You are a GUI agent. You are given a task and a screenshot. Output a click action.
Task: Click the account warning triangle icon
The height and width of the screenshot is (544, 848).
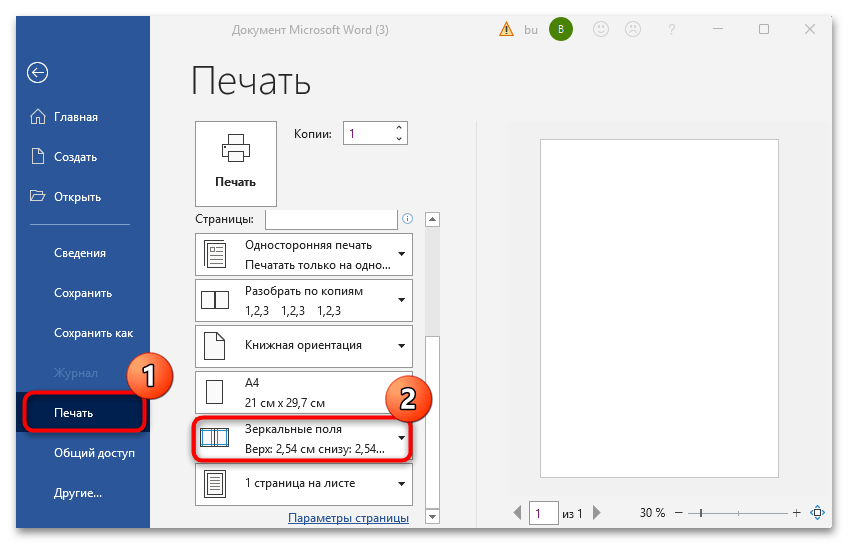click(x=506, y=29)
